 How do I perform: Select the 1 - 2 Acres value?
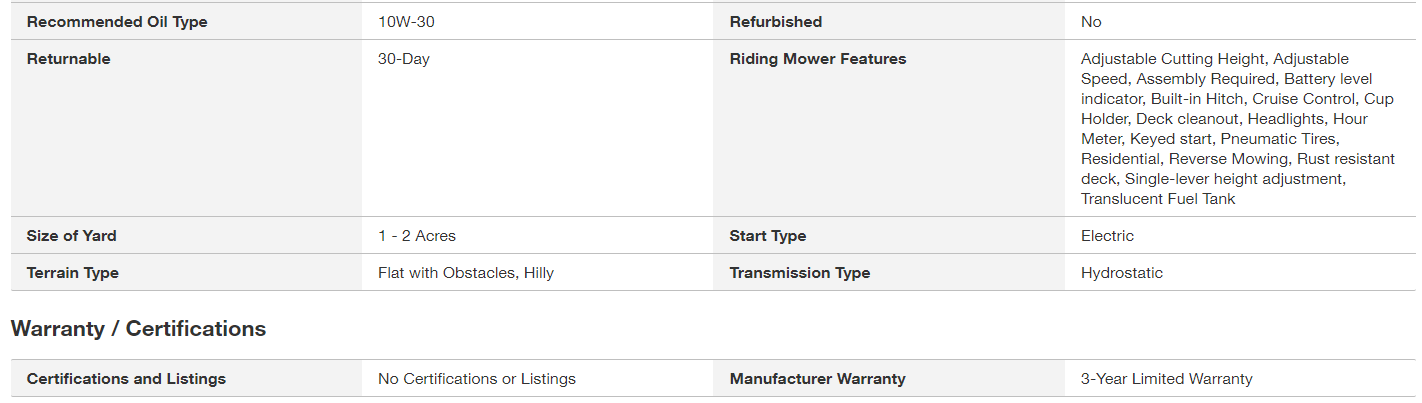417,236
